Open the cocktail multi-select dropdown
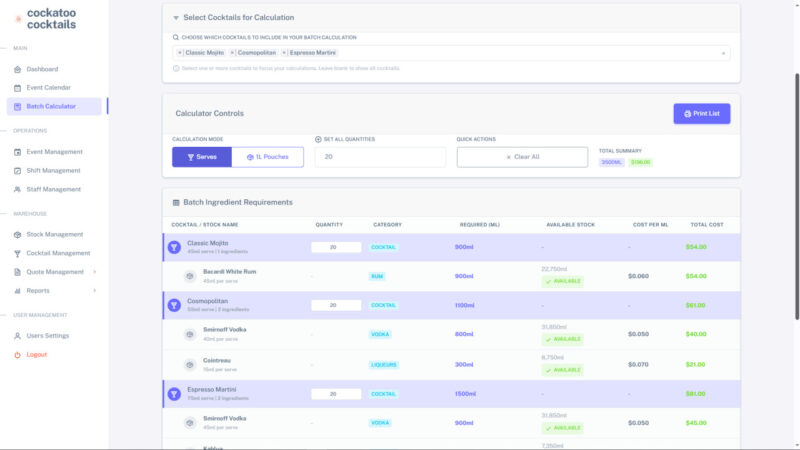Viewport: 800px width, 450px height. point(520,53)
